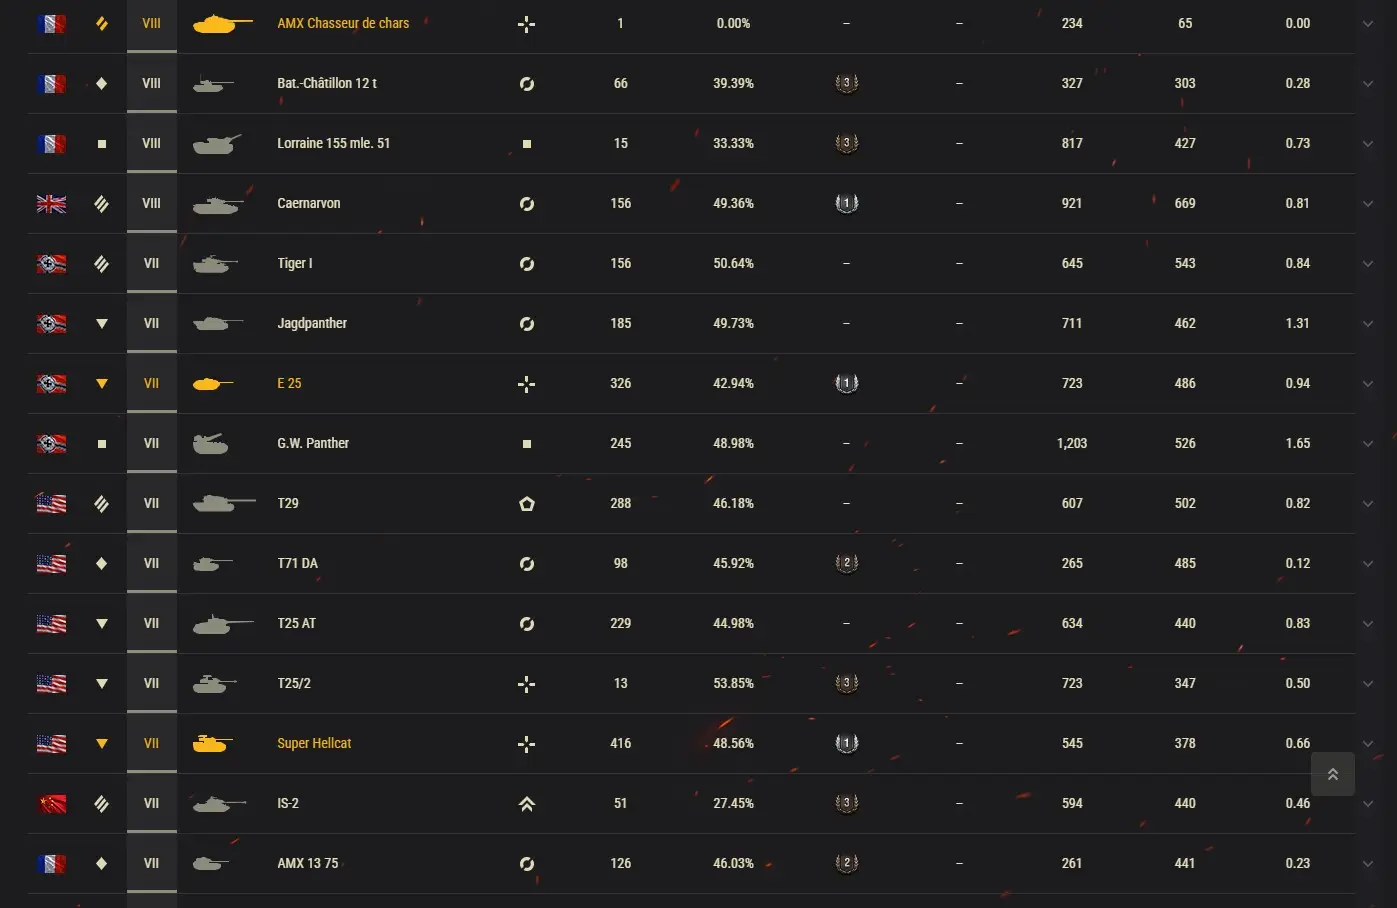Image resolution: width=1397 pixels, height=908 pixels.
Task: Click the Lorraine 155 mle. 51 name
Action: coord(333,143)
